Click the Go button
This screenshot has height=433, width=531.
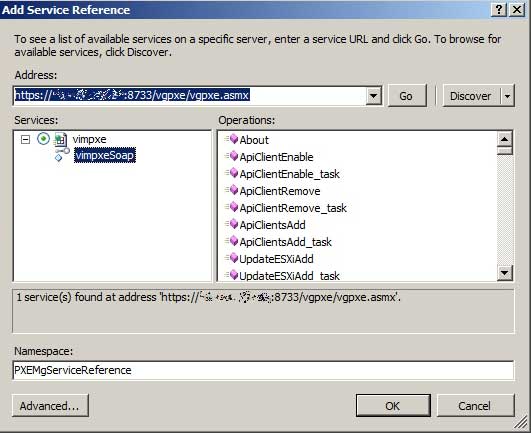coord(406,96)
